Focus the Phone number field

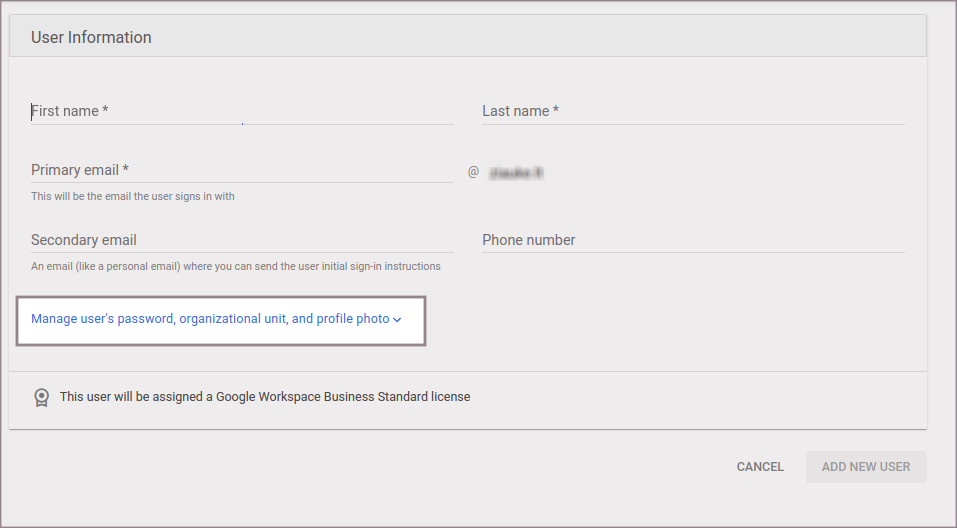(x=692, y=240)
